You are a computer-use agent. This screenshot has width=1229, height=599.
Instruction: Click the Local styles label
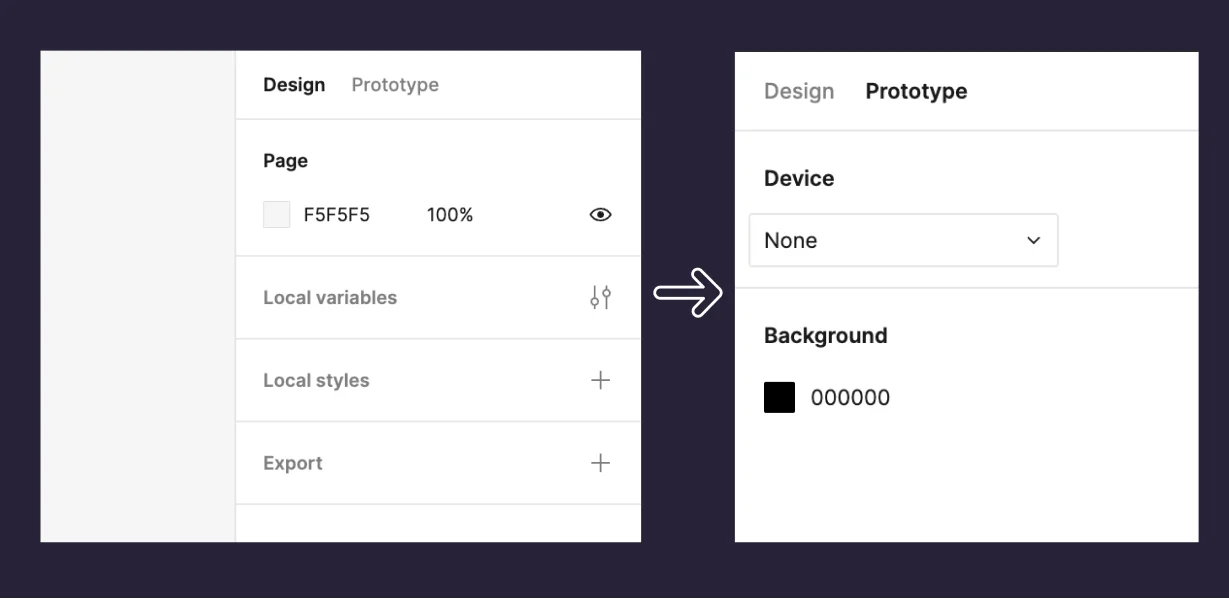316,380
